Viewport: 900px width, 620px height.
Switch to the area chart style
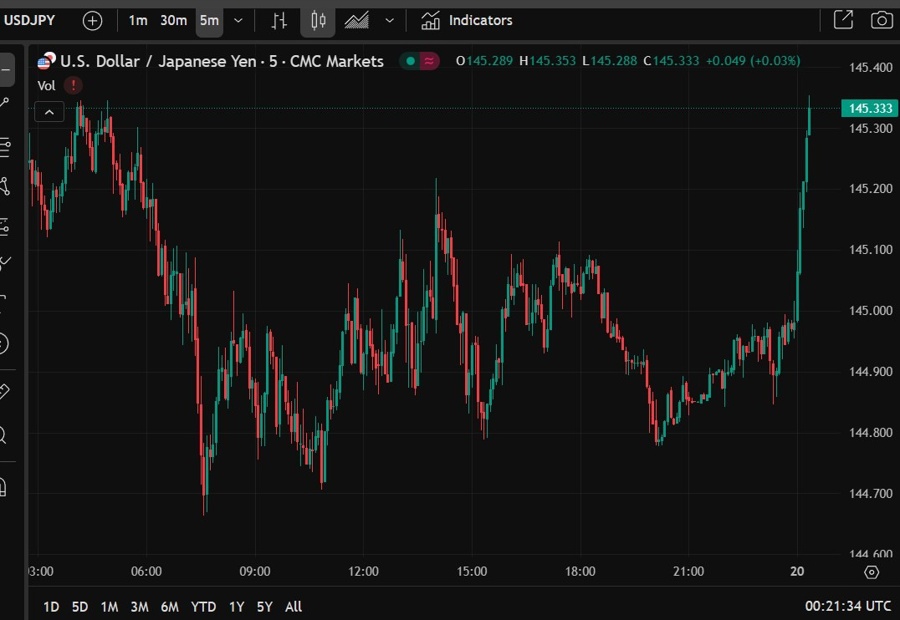tap(356, 20)
